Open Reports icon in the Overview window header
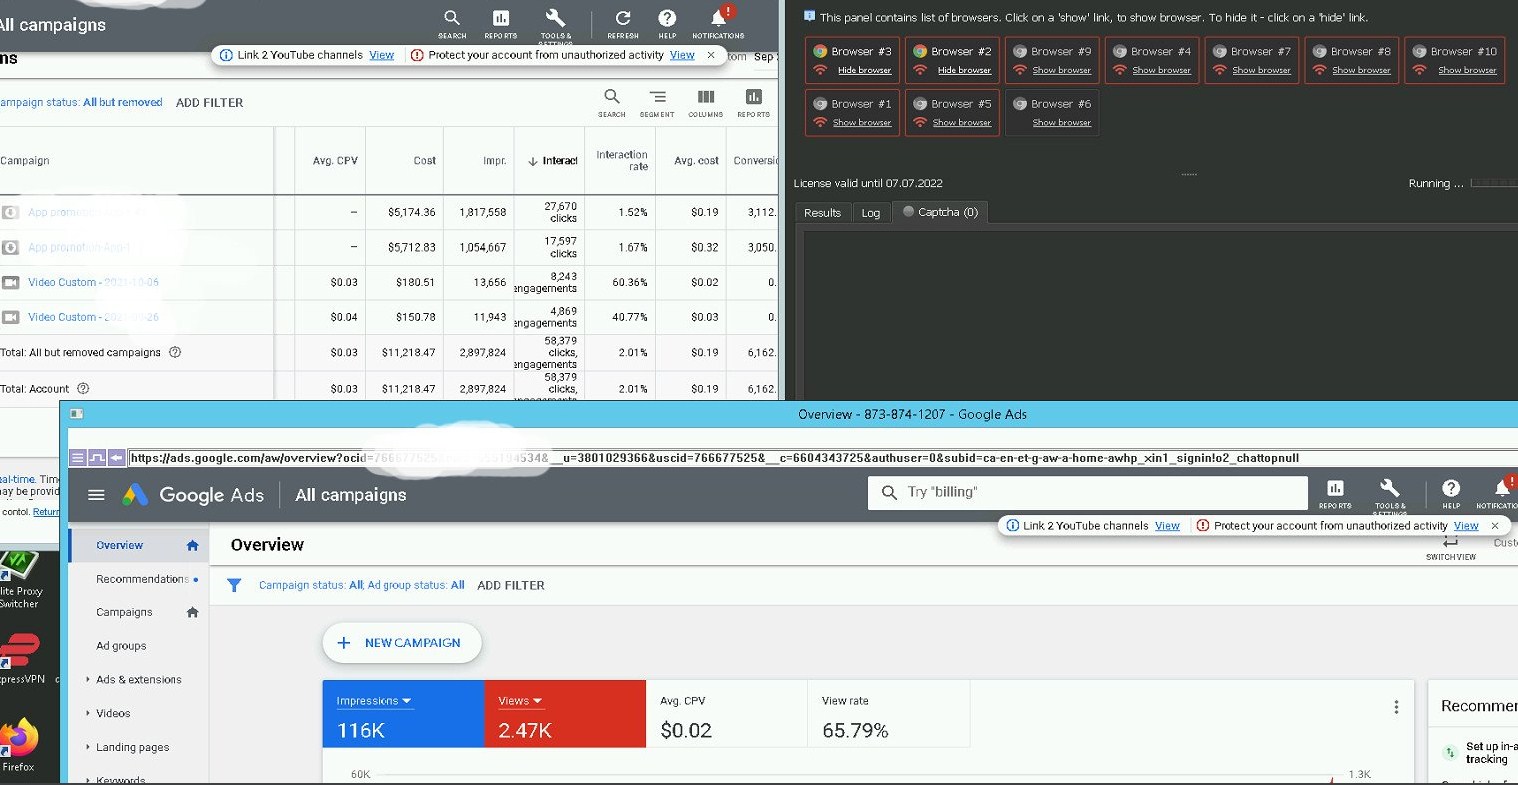This screenshot has height=785, width=1518. coord(1335,488)
